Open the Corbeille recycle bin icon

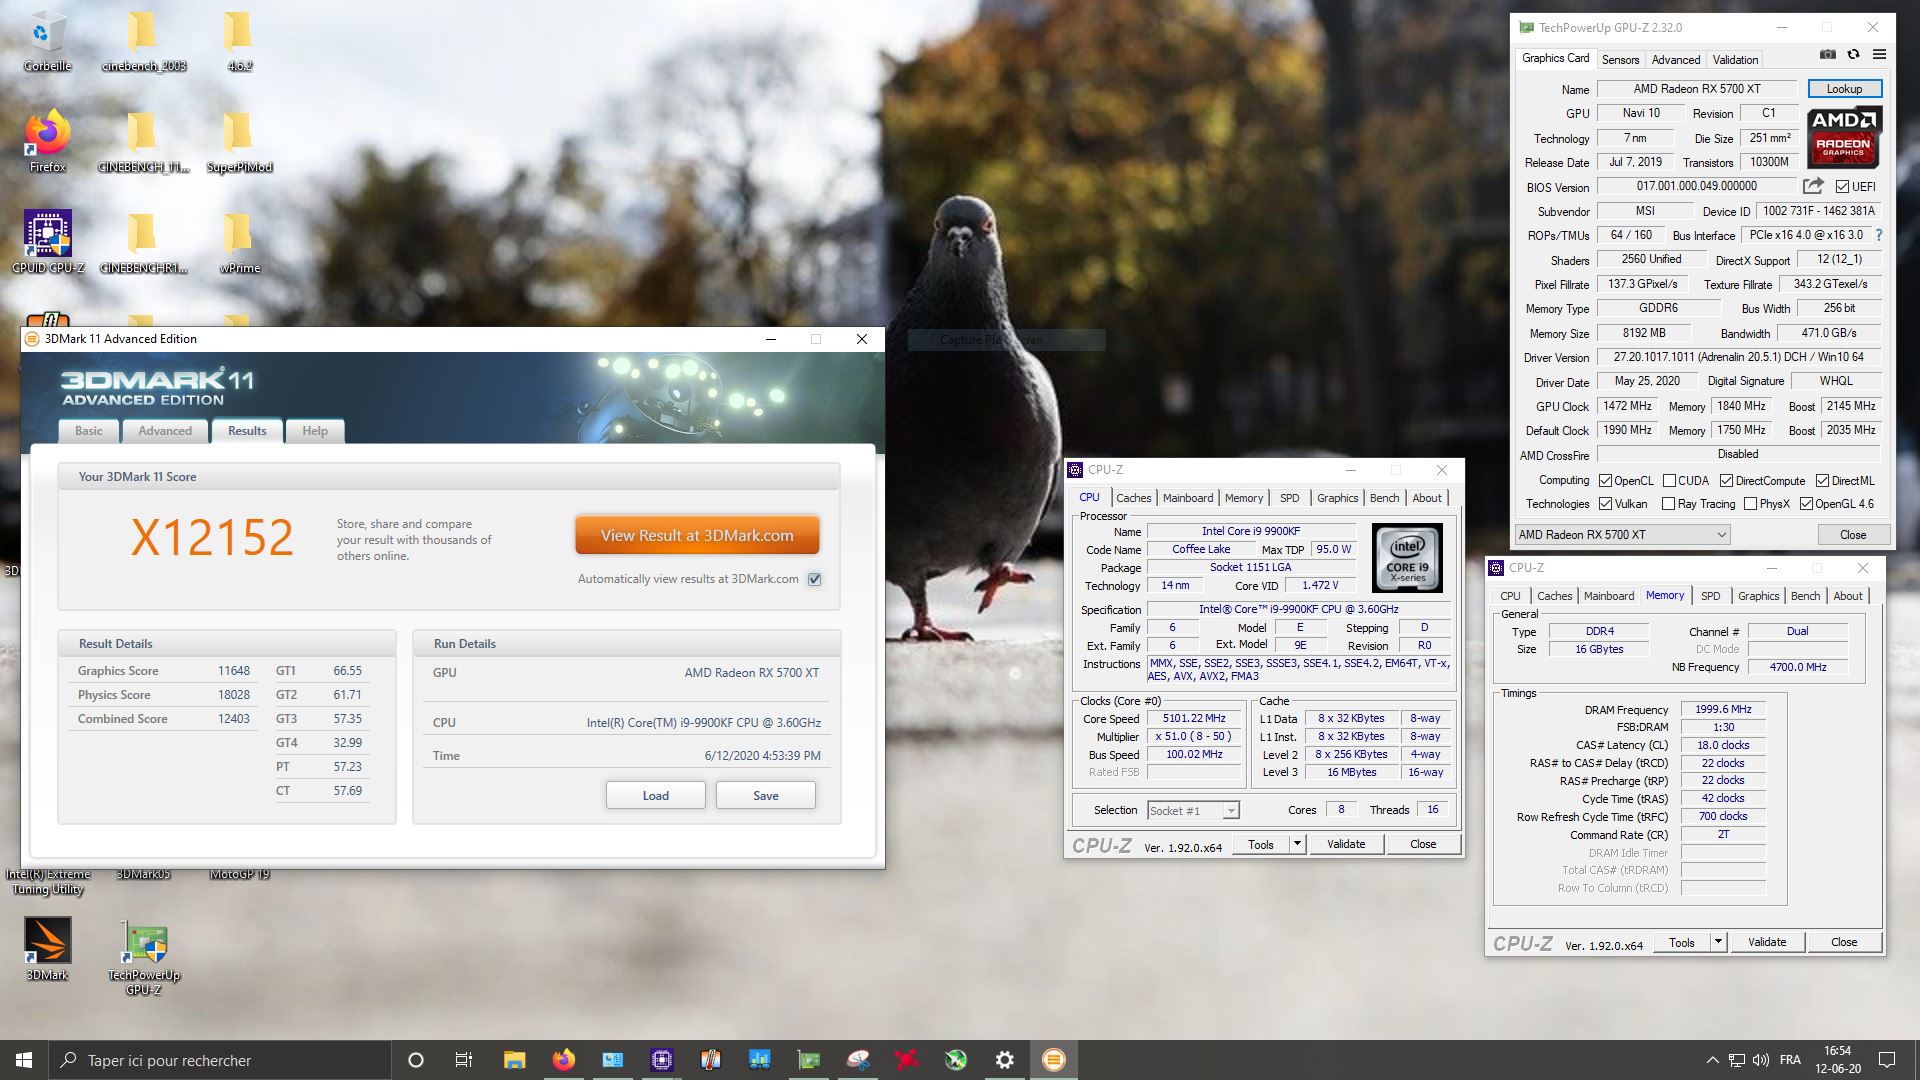click(47, 43)
